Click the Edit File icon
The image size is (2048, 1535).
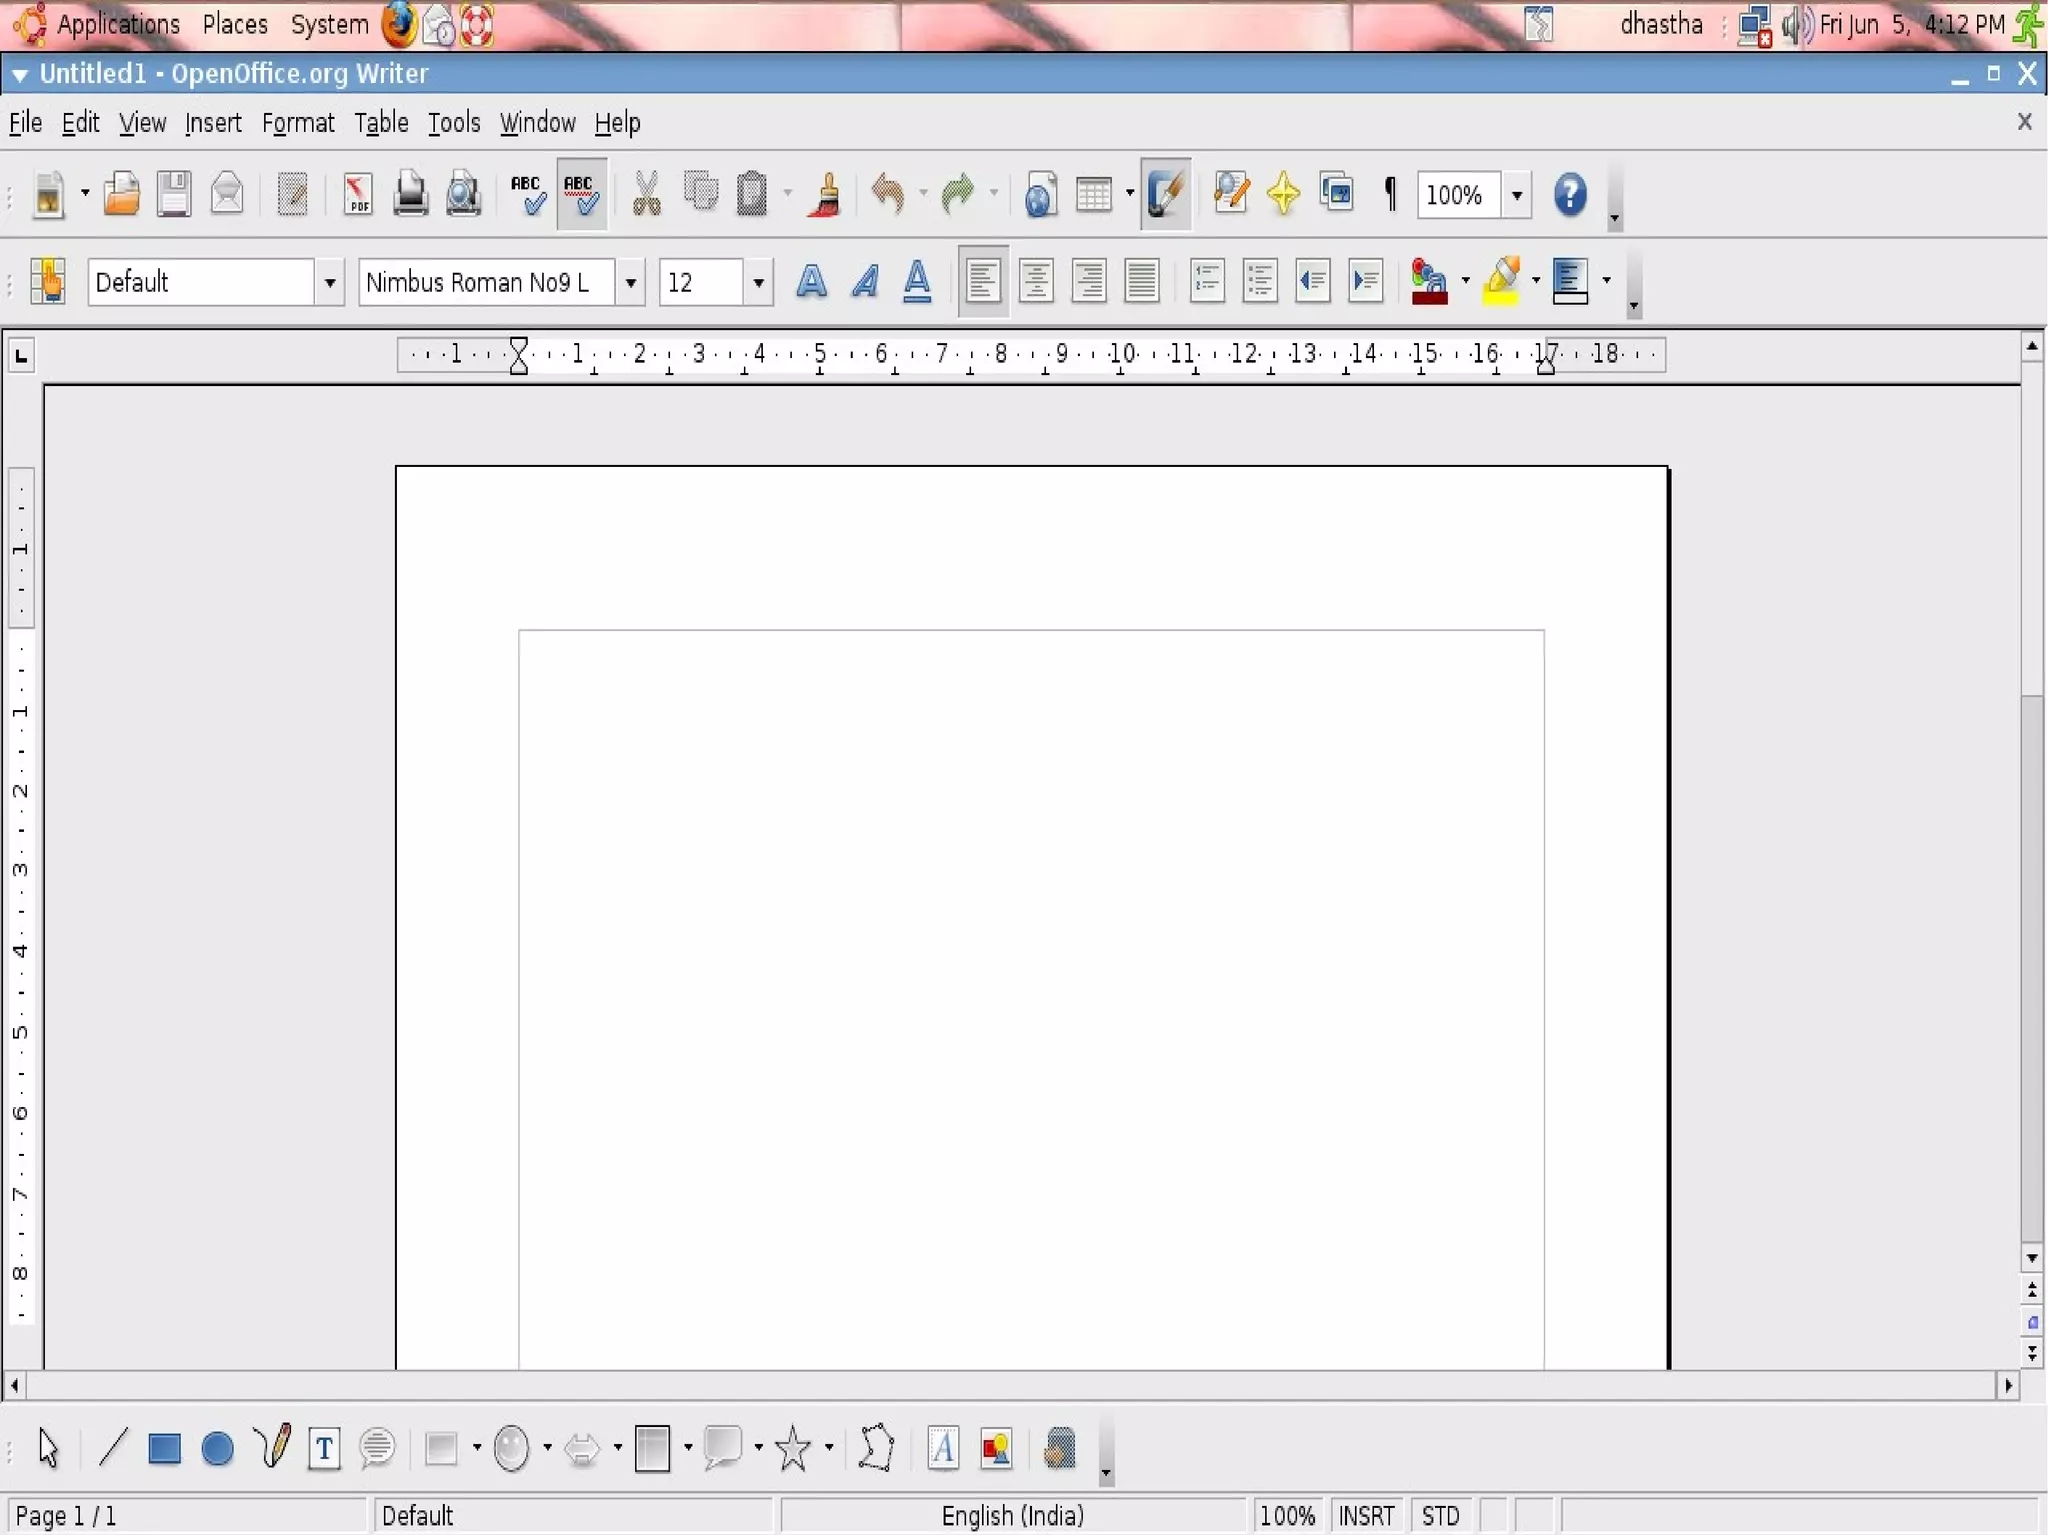pyautogui.click(x=293, y=194)
